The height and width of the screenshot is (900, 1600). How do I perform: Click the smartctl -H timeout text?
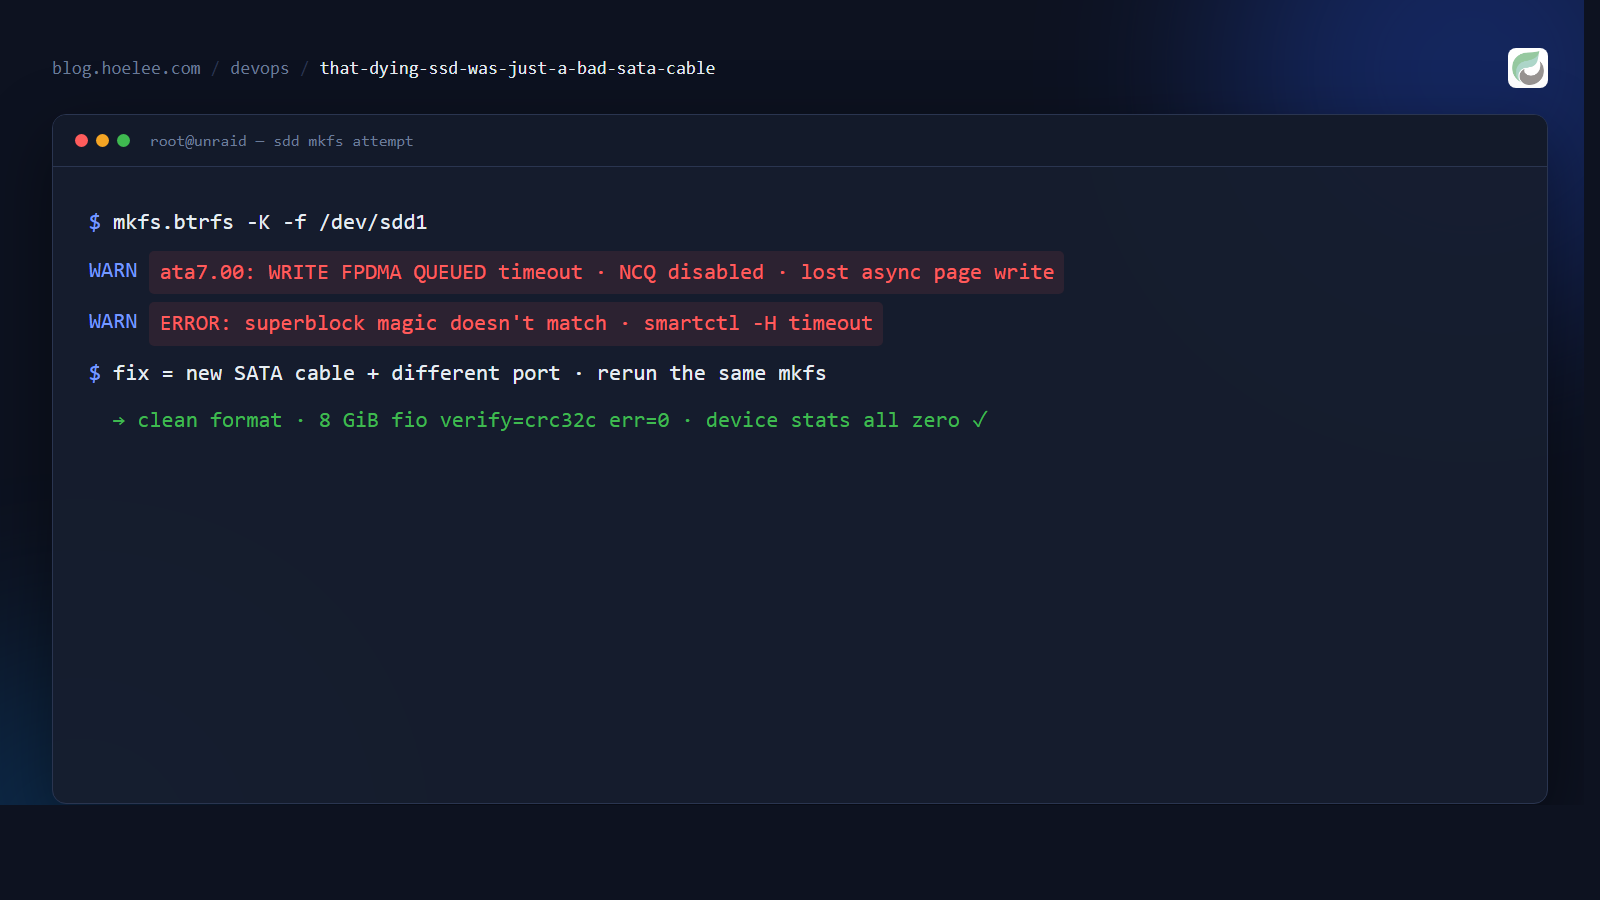click(758, 323)
